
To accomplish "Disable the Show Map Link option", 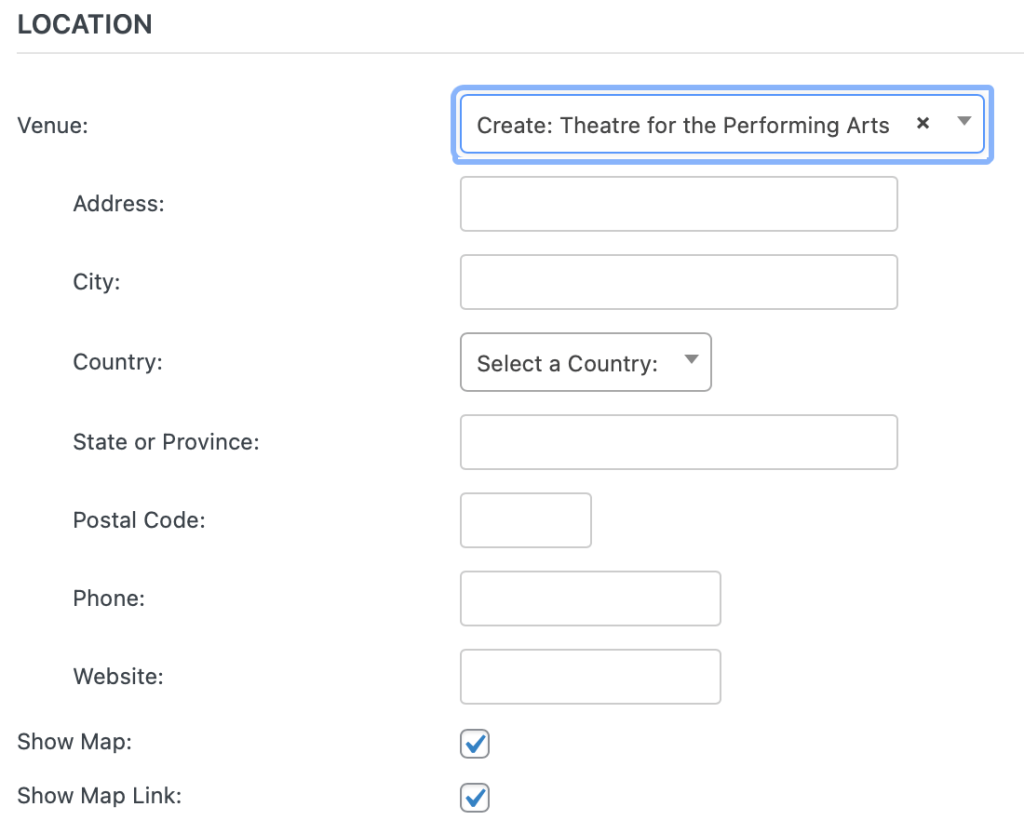I will 474,798.
